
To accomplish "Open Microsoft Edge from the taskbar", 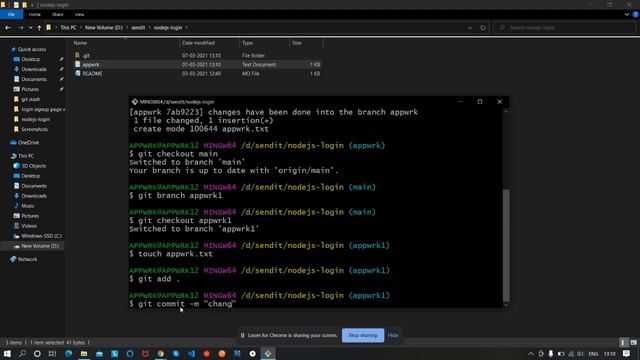I will 69,353.
